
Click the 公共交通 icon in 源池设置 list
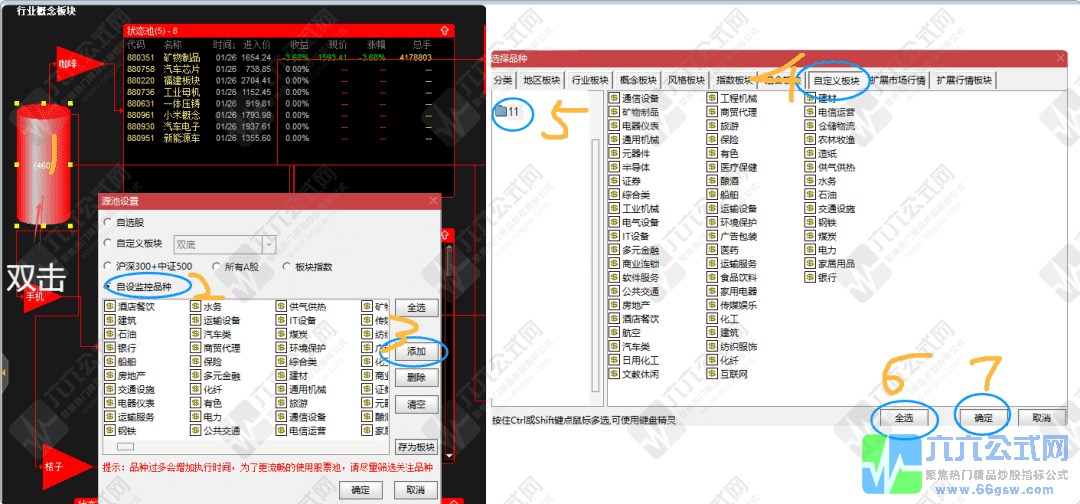coord(195,430)
